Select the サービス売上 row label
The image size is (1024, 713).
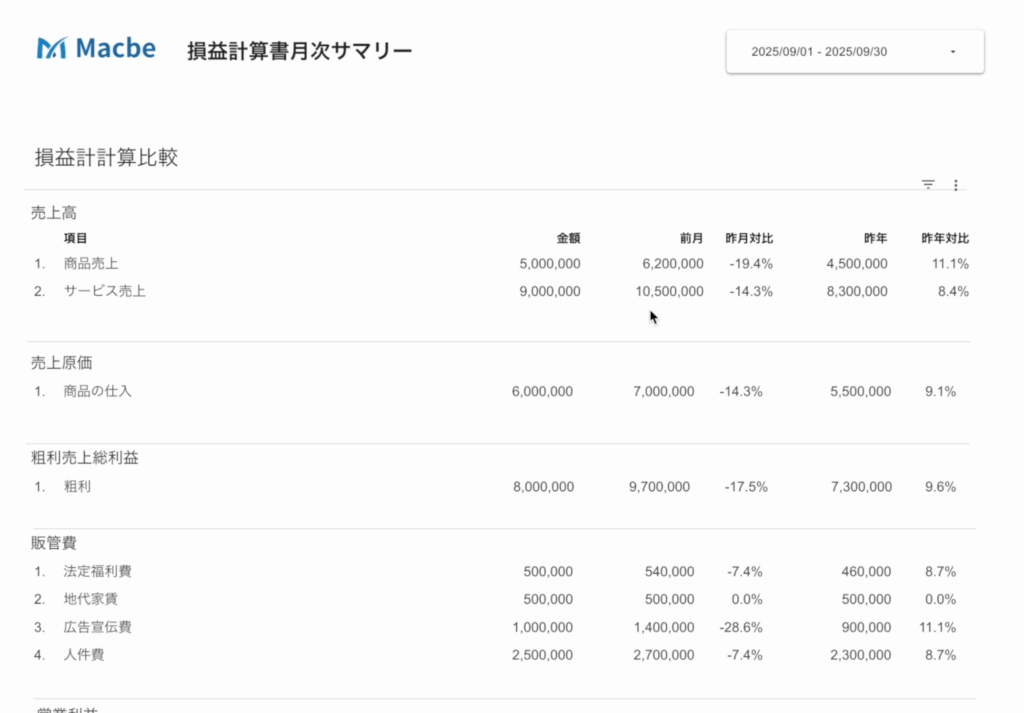pos(105,292)
